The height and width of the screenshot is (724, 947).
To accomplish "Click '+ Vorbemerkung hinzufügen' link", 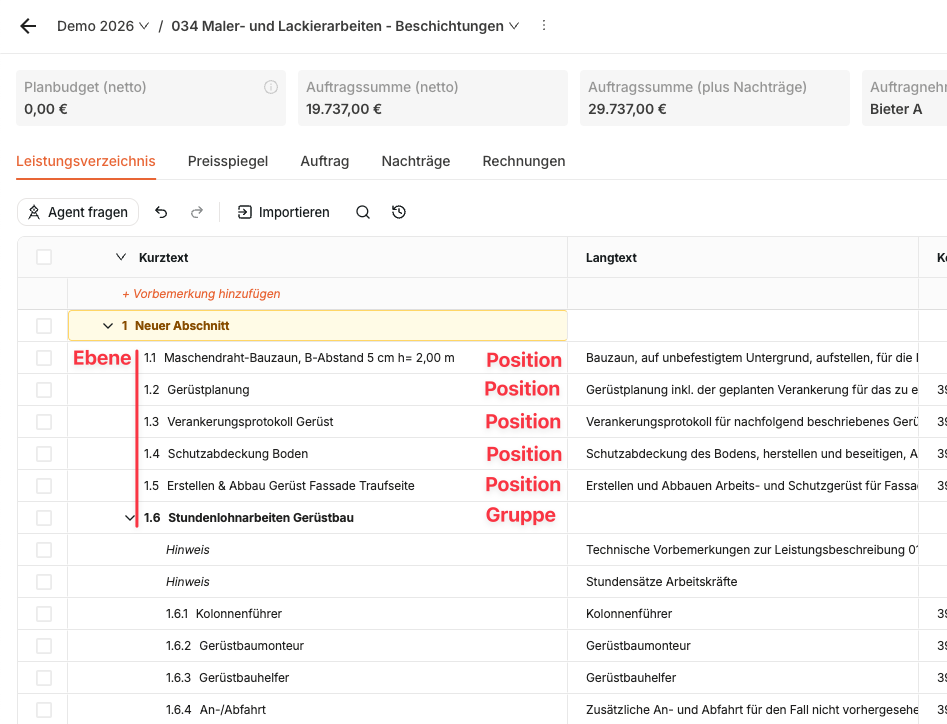I will coord(201,294).
